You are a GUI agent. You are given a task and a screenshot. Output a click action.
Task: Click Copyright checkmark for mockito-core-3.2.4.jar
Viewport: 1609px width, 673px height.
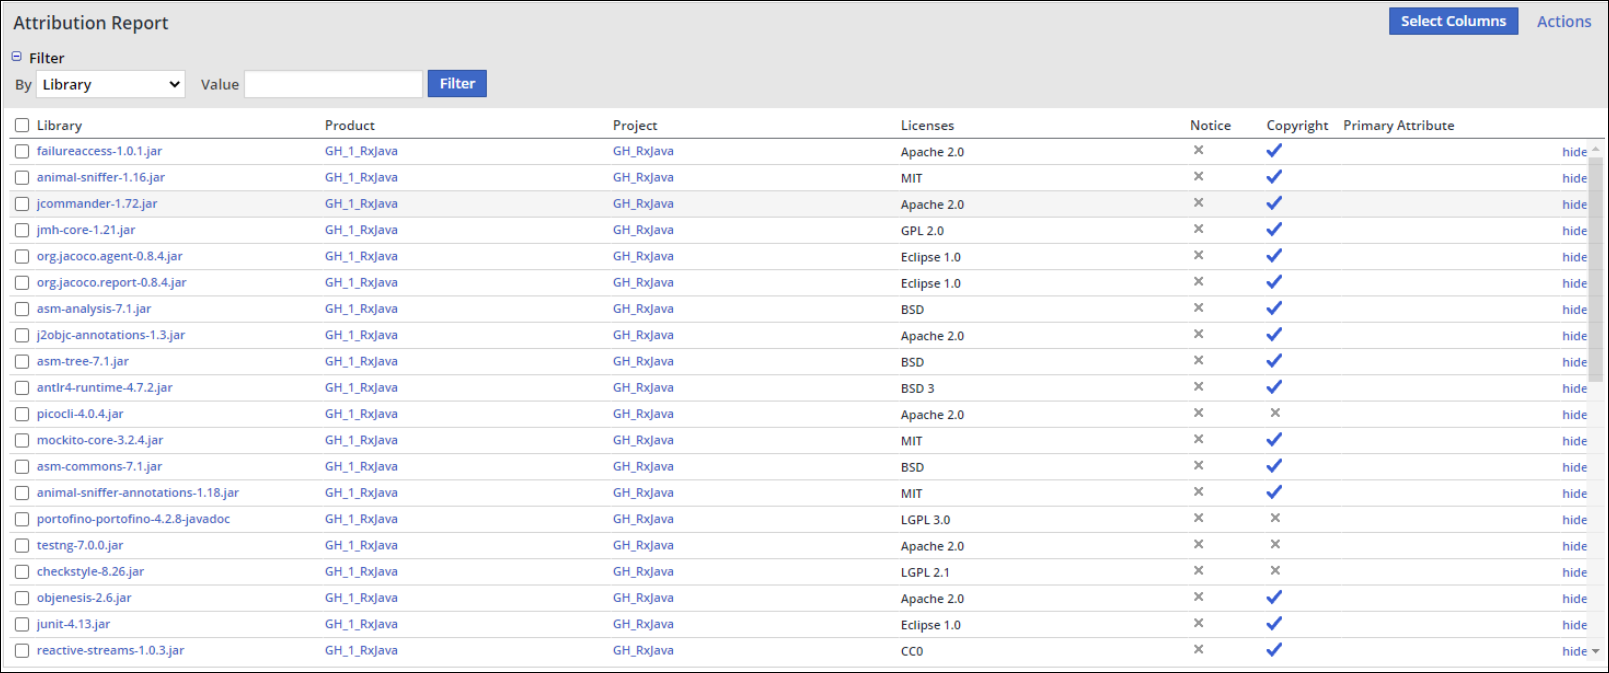point(1274,440)
